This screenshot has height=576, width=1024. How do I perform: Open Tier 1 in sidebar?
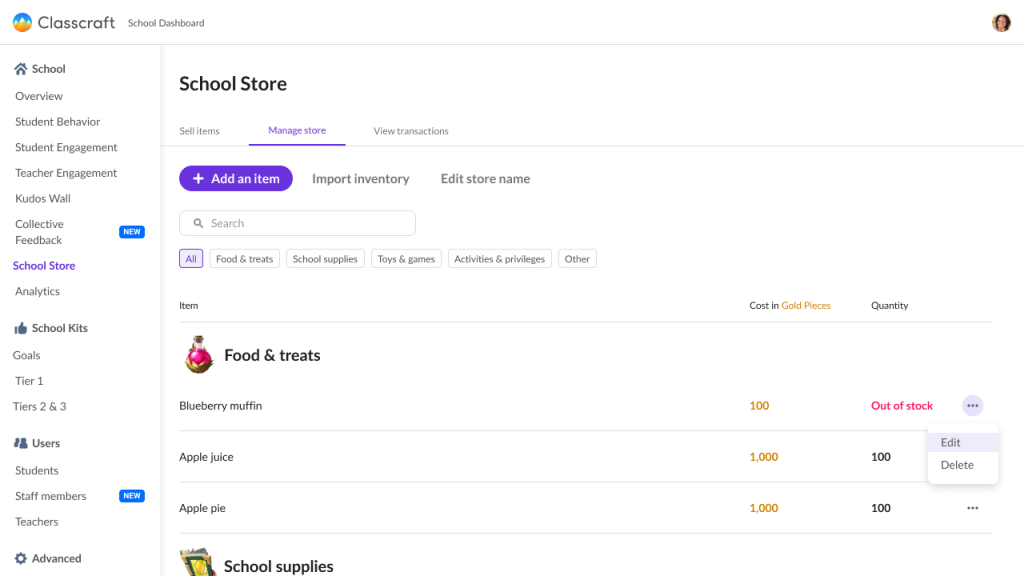click(x=29, y=381)
